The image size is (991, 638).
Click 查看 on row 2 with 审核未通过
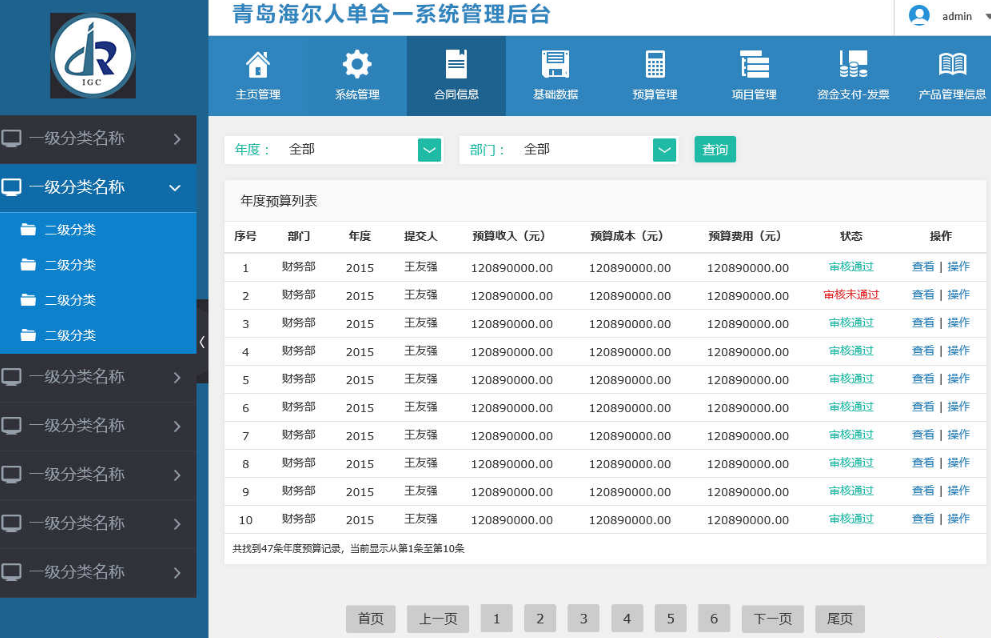[922, 295]
